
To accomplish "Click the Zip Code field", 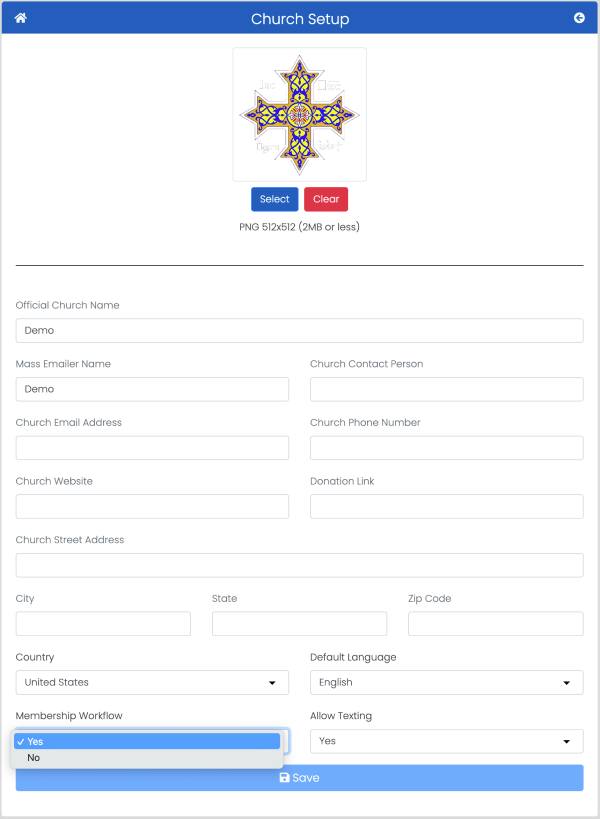I will (496, 624).
